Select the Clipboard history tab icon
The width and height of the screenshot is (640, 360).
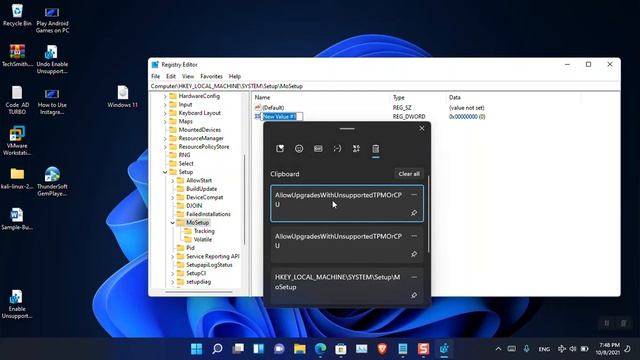coord(376,149)
